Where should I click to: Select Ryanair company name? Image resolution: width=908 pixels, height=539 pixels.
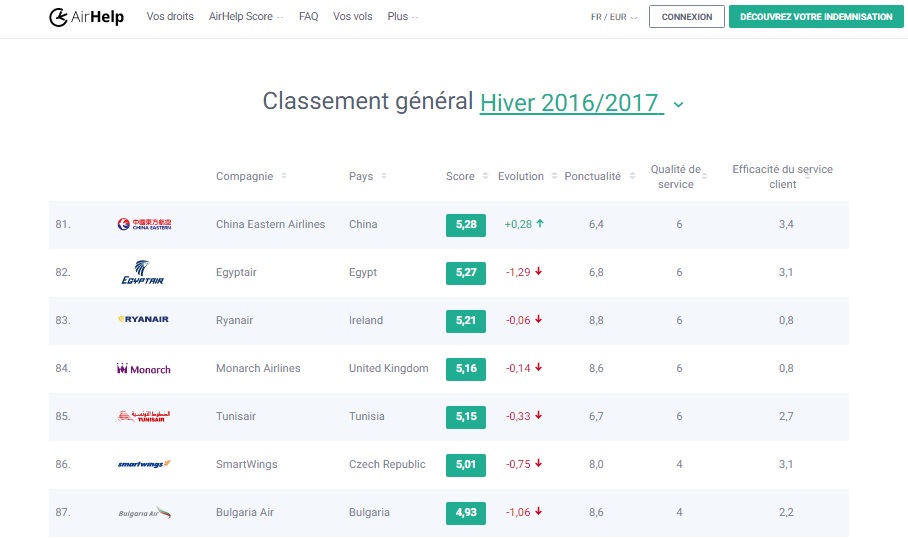click(235, 321)
